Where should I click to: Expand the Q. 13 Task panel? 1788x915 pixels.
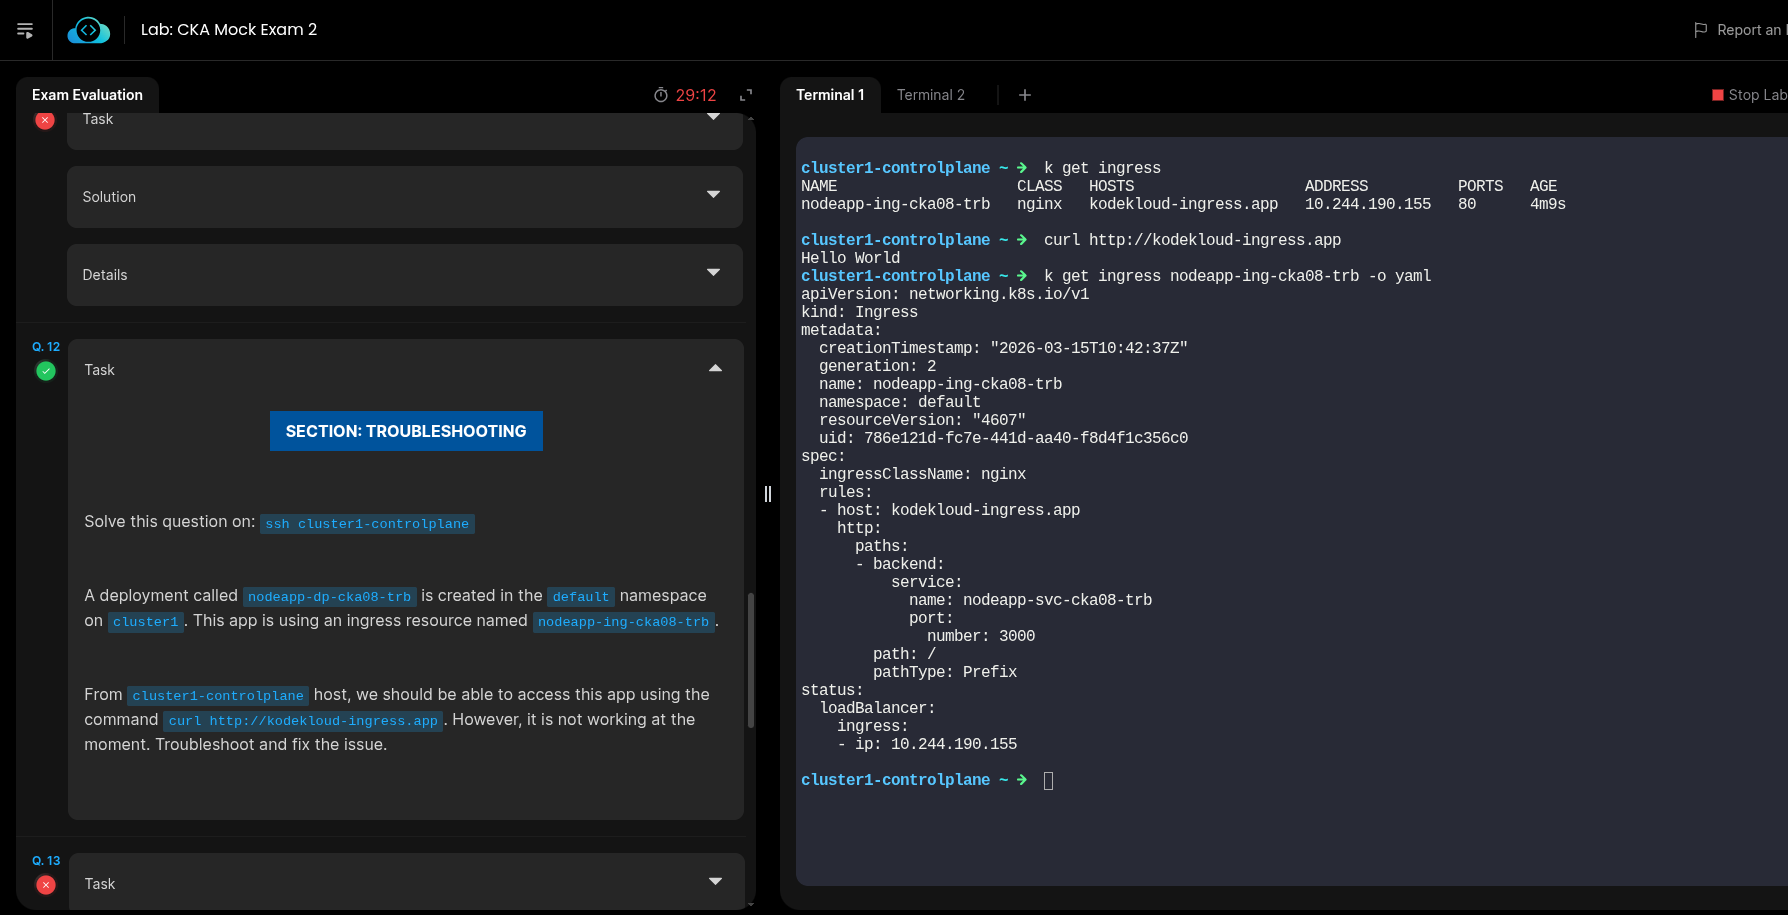[715, 882]
